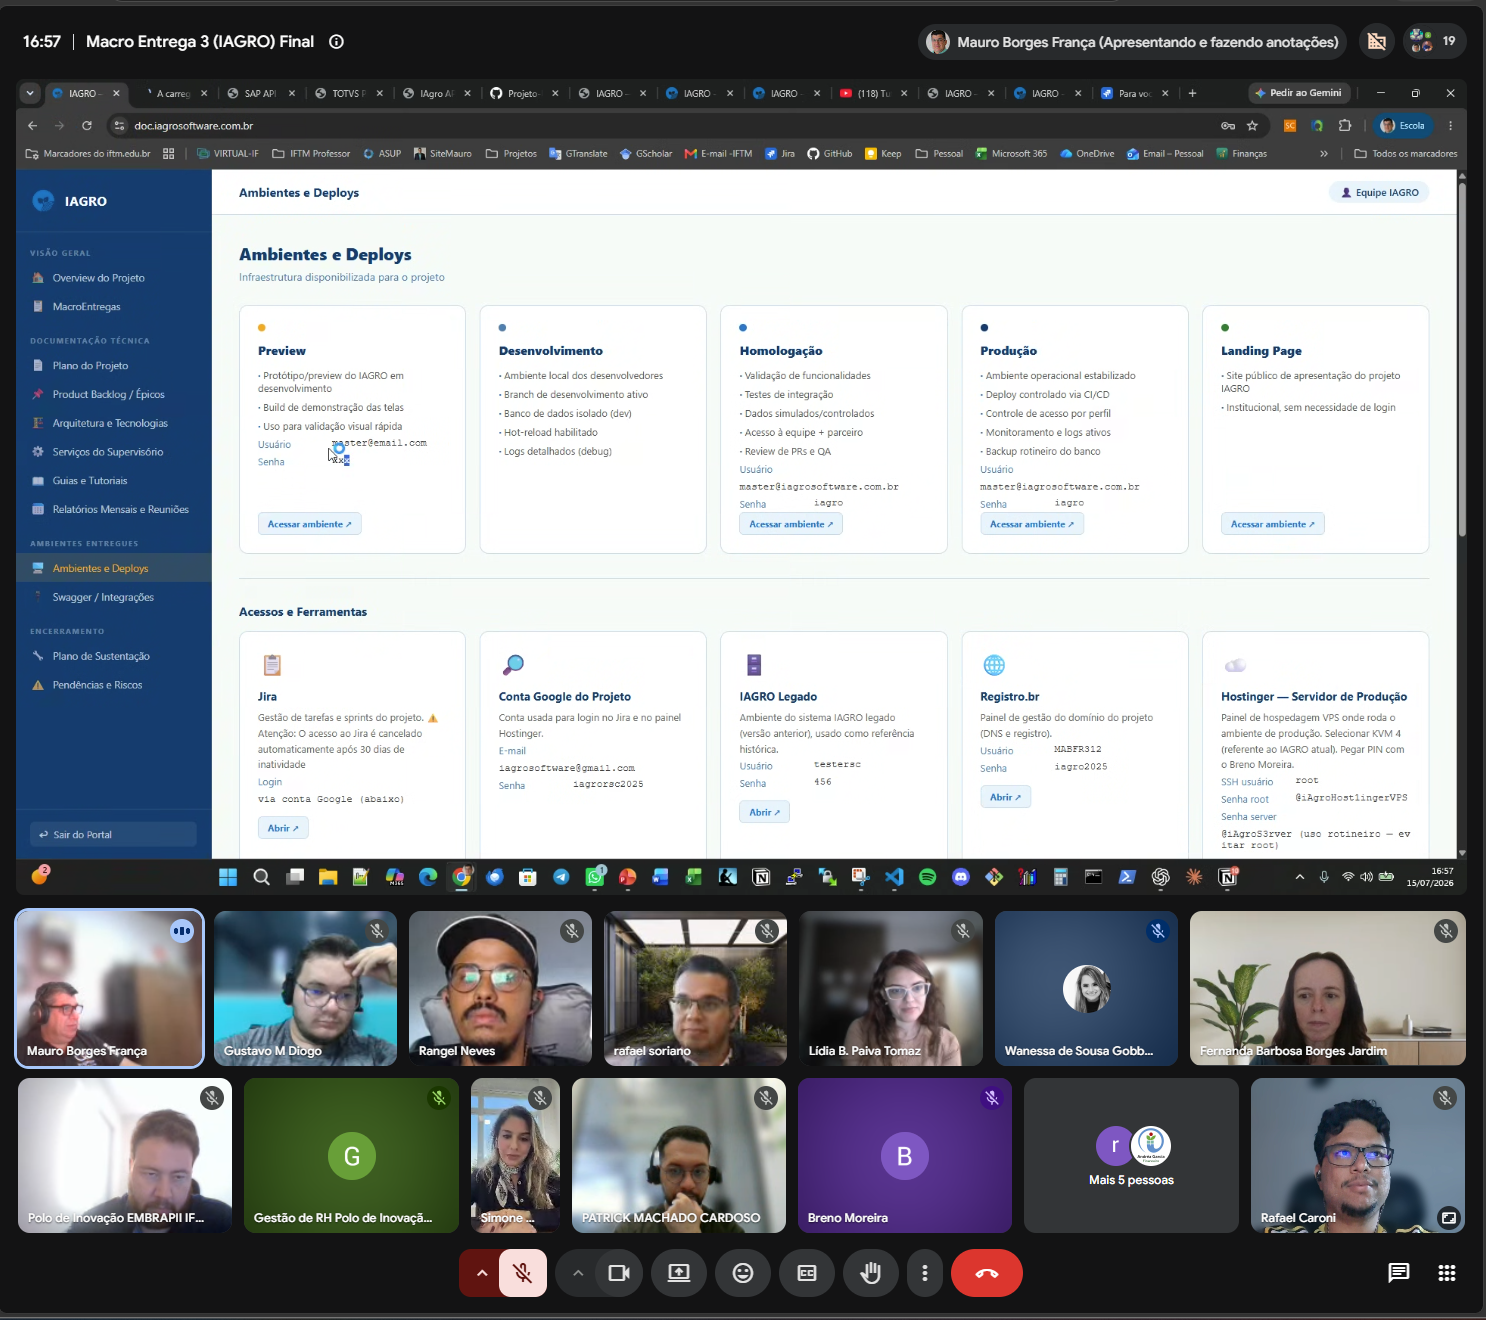Click Pedir ao Gemini button
The width and height of the screenshot is (1486, 1320).
click(x=1298, y=93)
